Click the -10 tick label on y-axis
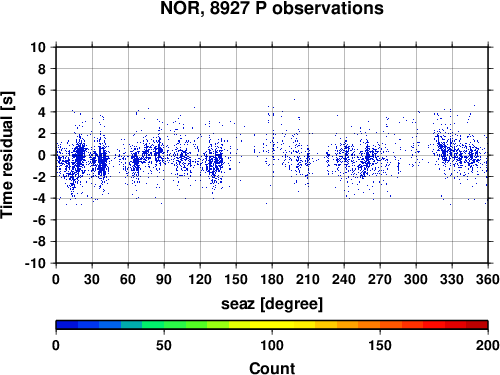 35,263
